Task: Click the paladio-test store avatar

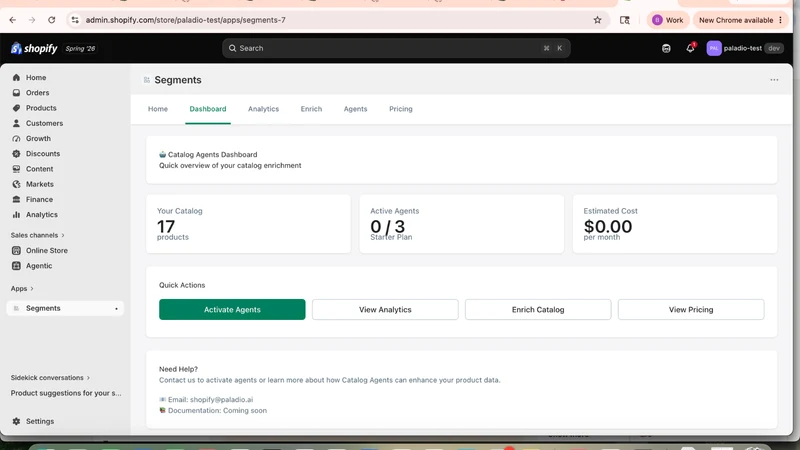Action: tap(714, 48)
